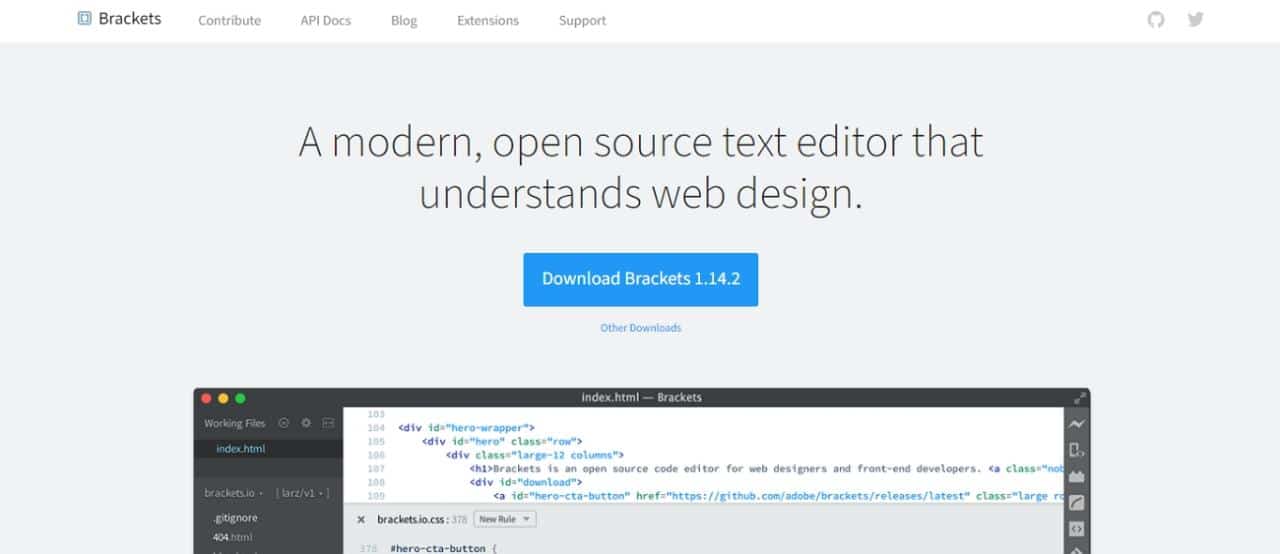The image size is (1280, 554).
Task: Open the Twitter bird icon link
Action: coord(1195,19)
